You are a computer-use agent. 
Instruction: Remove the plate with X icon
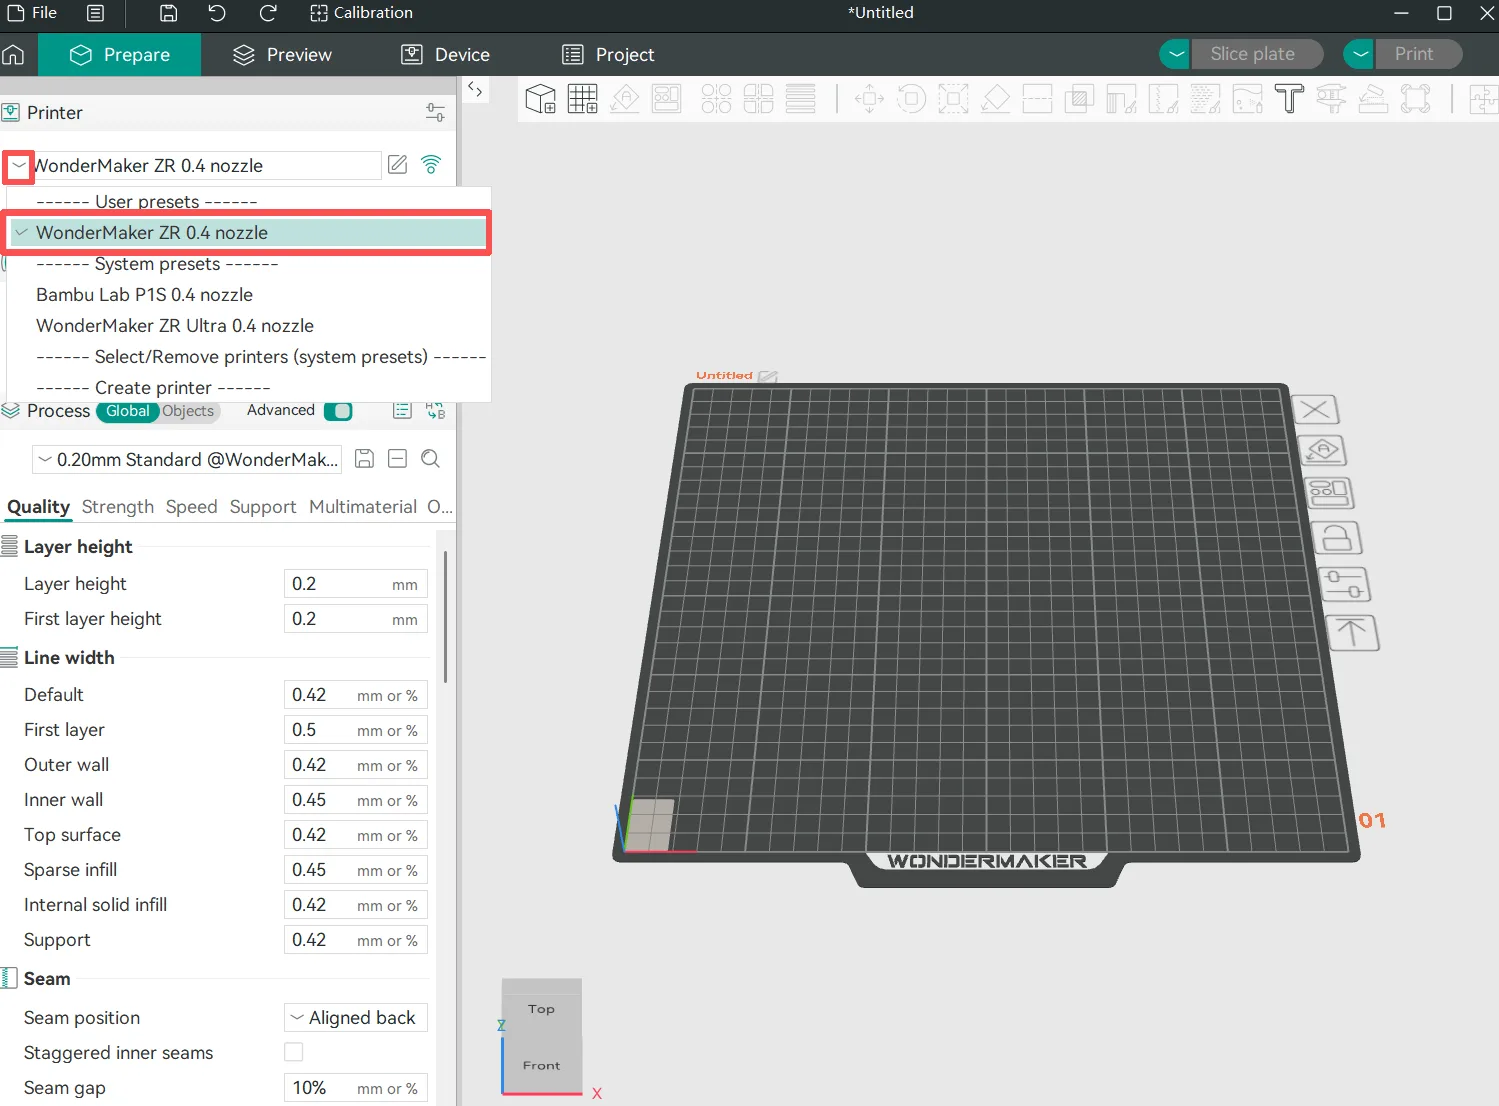pyautogui.click(x=1316, y=409)
